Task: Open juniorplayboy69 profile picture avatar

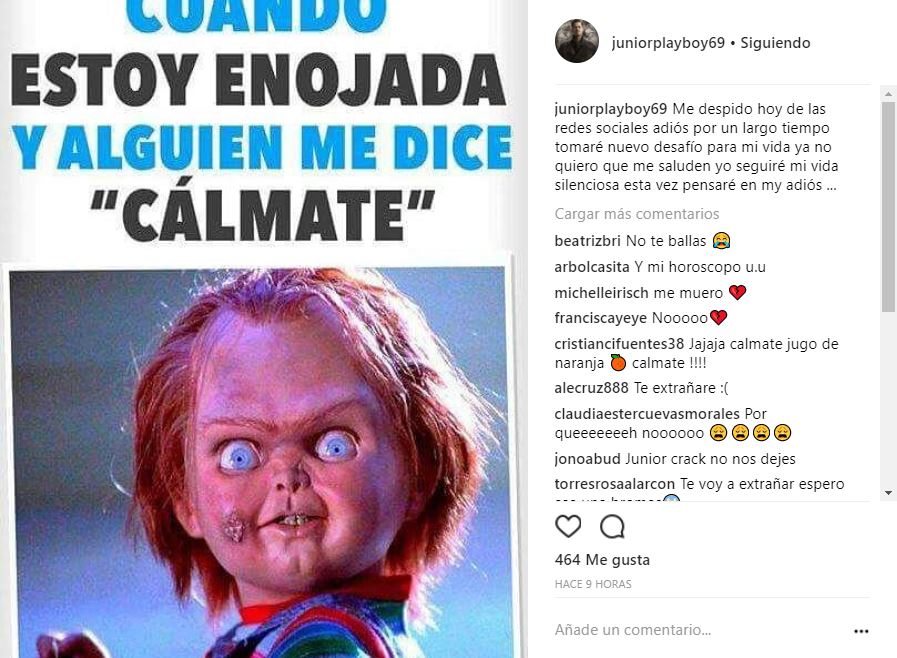Action: [577, 41]
